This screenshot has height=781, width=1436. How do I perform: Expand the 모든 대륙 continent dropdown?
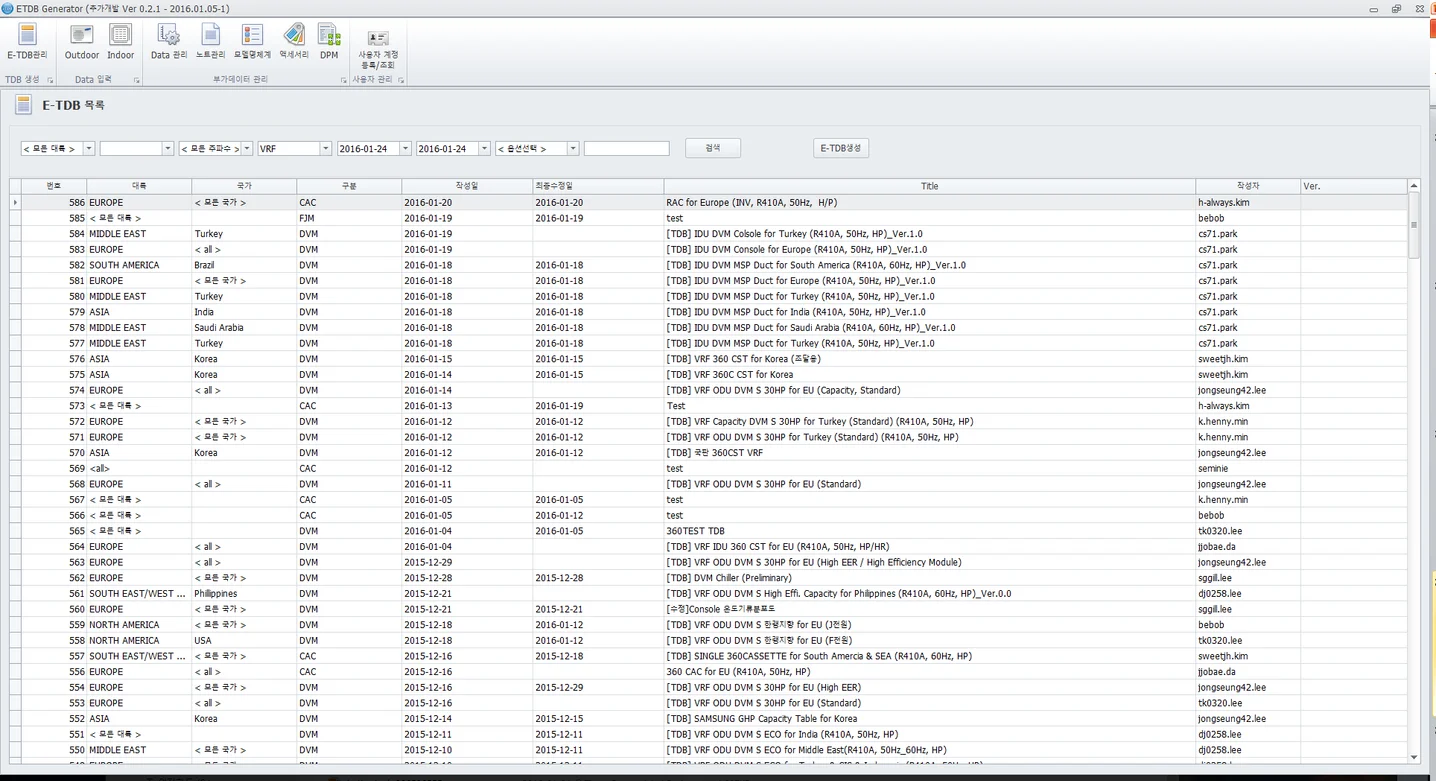coord(88,148)
